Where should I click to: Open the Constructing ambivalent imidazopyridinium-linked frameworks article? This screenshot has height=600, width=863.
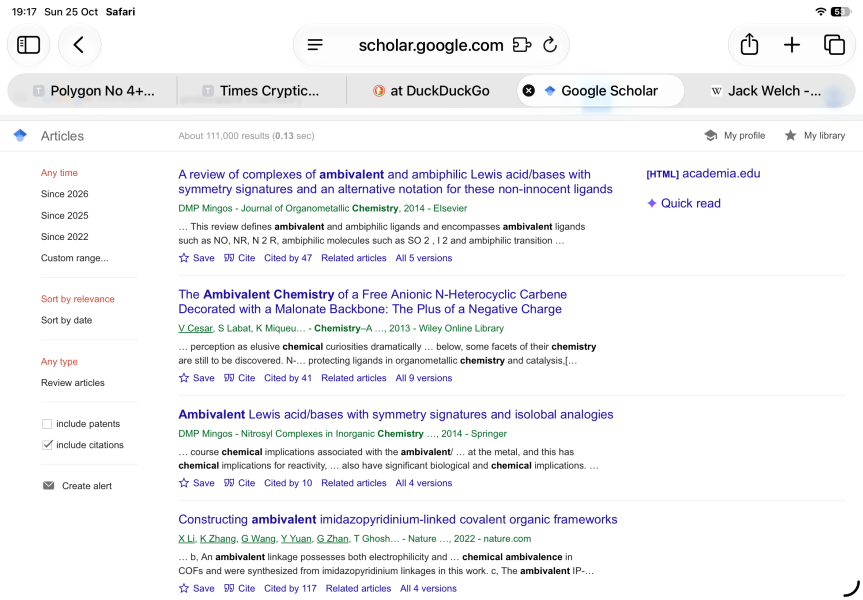click(398, 520)
